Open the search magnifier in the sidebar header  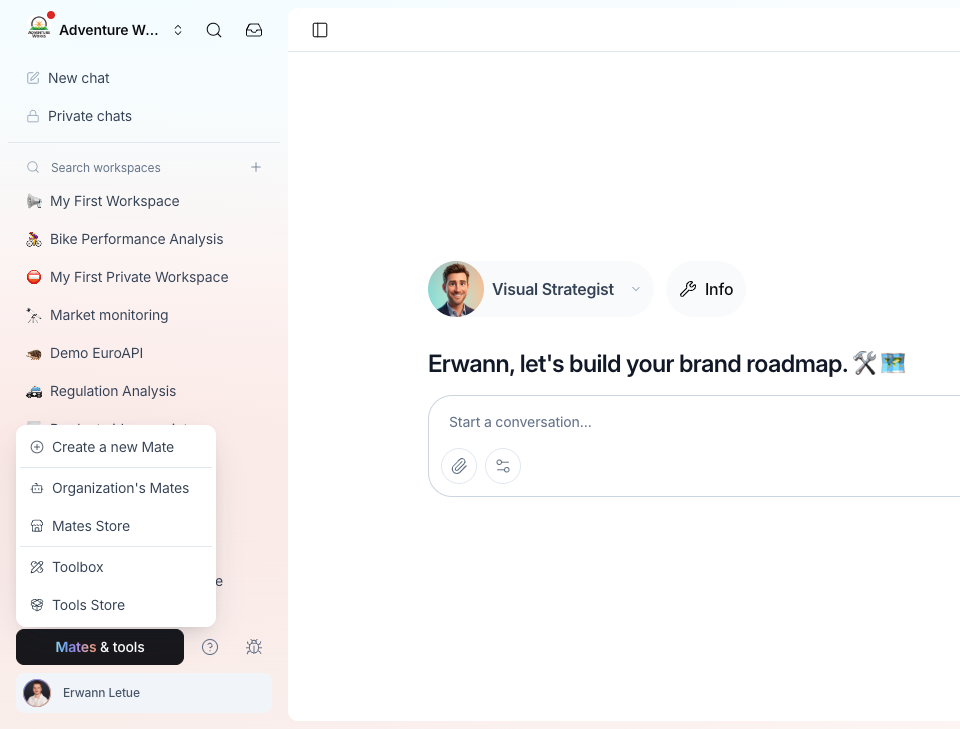click(214, 30)
